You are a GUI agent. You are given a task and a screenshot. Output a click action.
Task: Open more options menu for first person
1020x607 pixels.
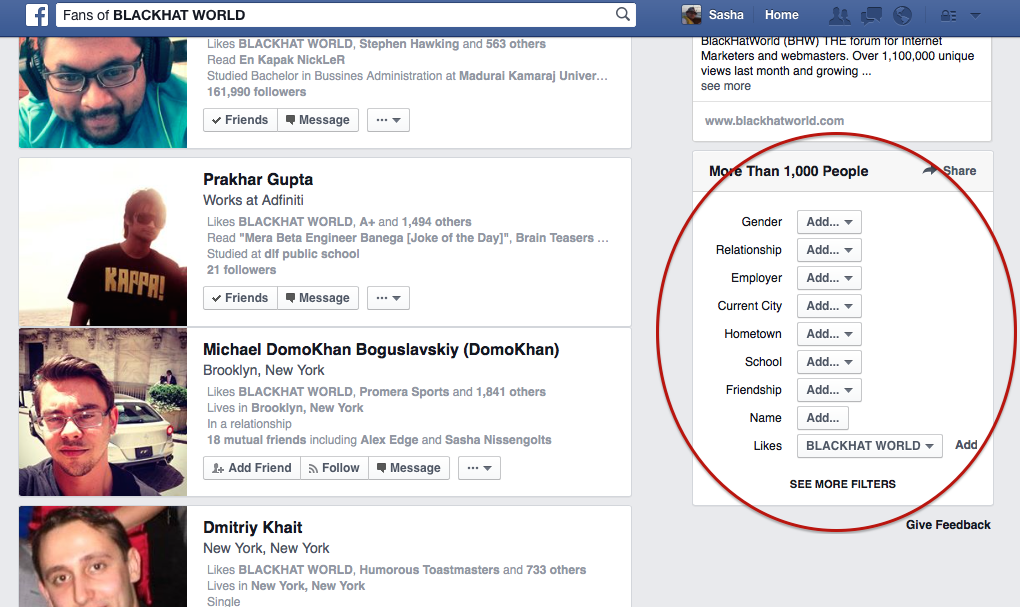(x=388, y=120)
